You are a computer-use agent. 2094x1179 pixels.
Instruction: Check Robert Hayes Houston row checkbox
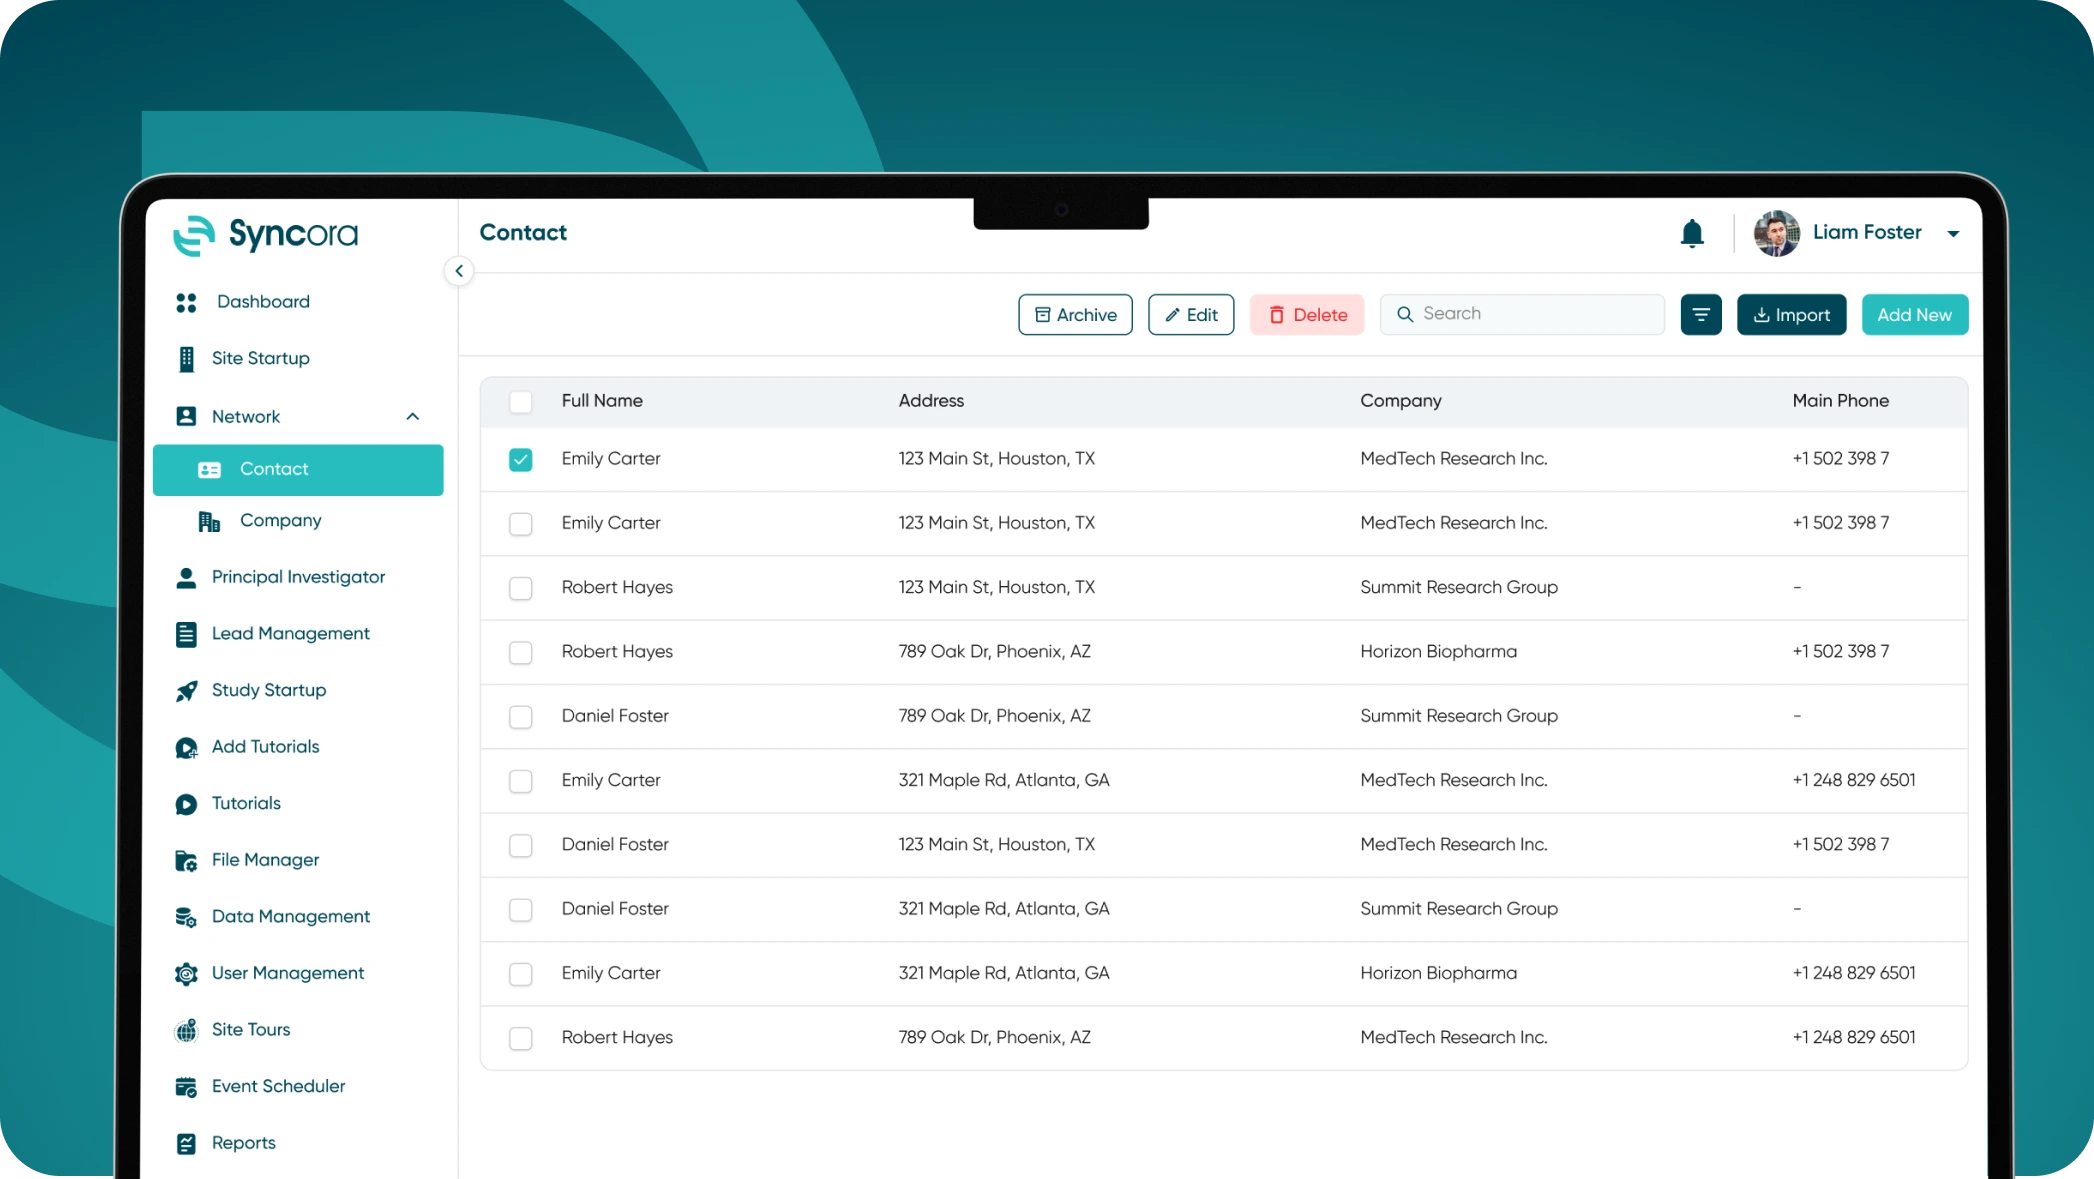point(521,588)
